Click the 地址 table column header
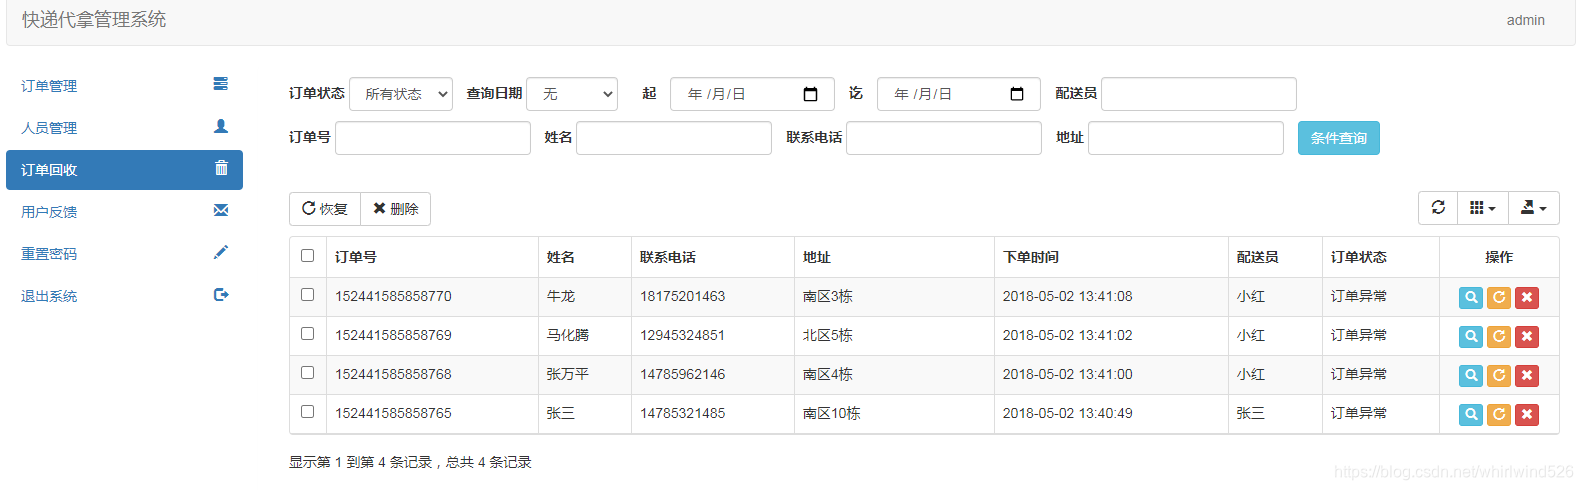Screen dimensions: 1583x490 coord(816,257)
